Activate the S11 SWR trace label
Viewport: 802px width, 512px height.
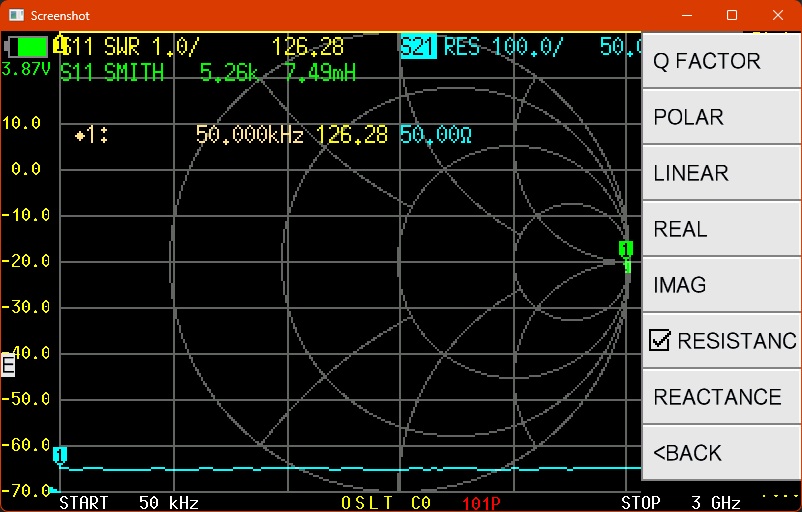pyautogui.click(x=132, y=47)
